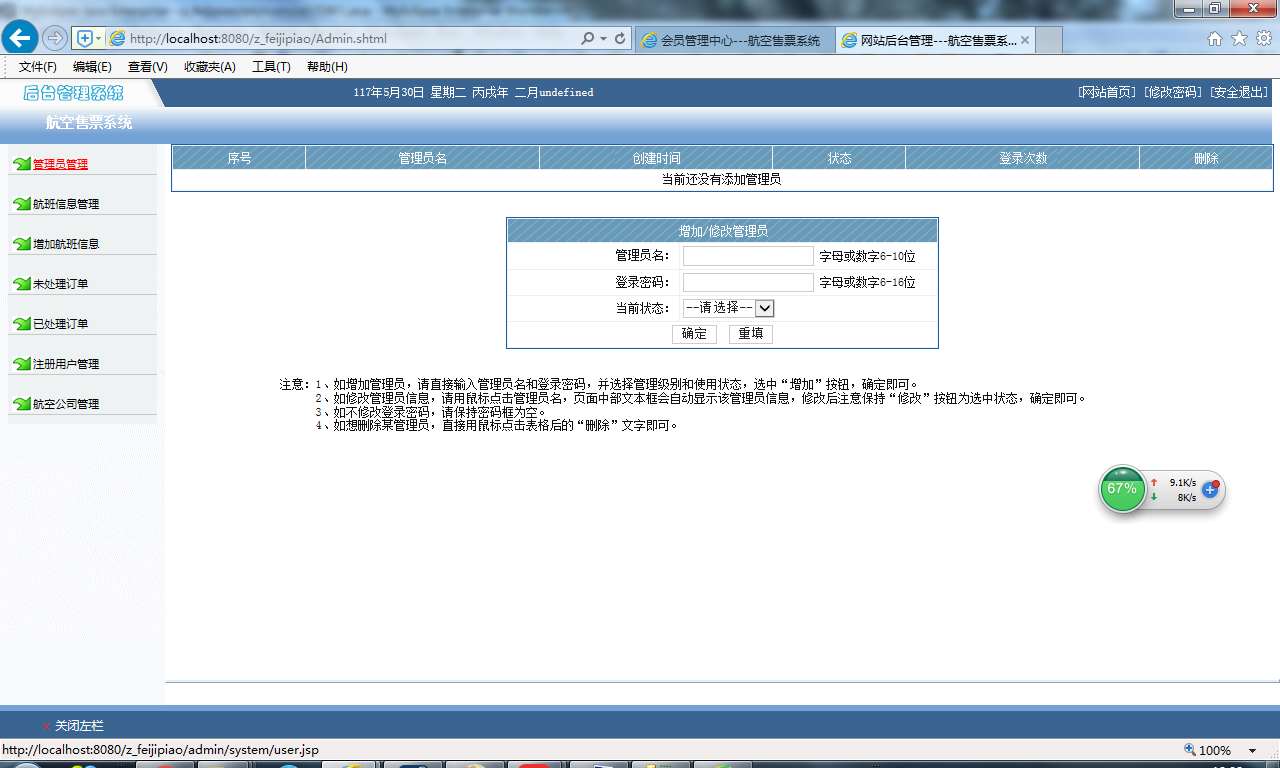1280x768 pixels.
Task: Click the 修改密码 header link
Action: click(x=1173, y=92)
